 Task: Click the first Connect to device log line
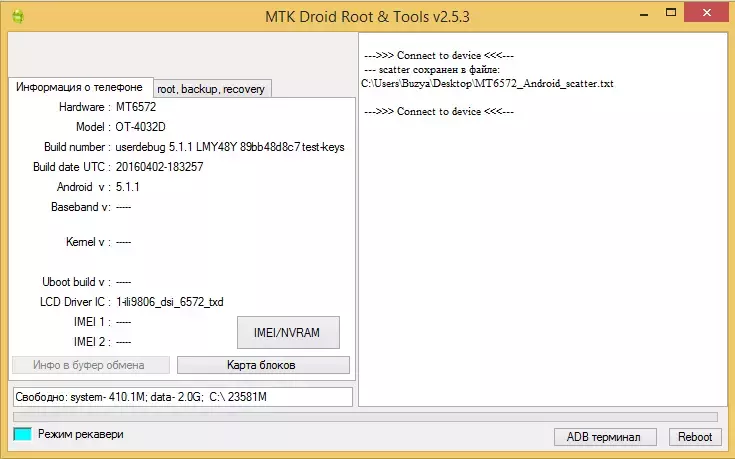click(x=439, y=55)
